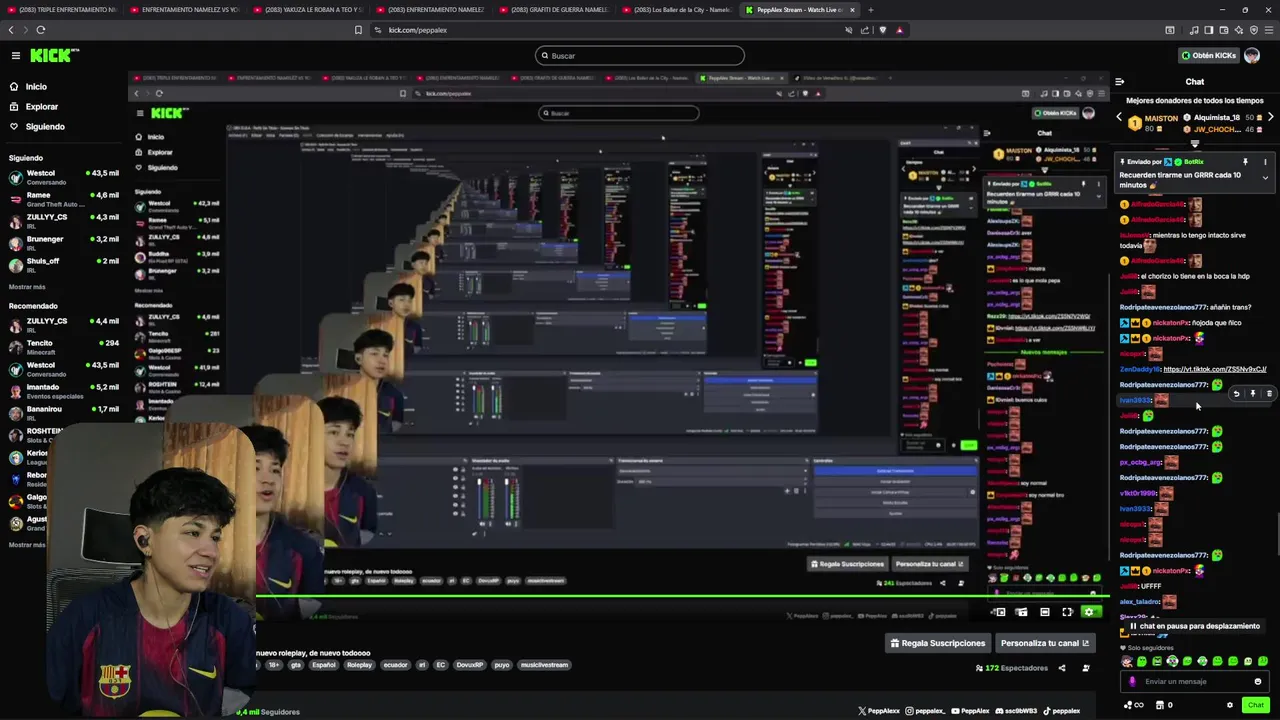Viewport: 1280px width, 720px height.
Task: Open PeppAlexx X profile link
Action: pyautogui.click(x=879, y=711)
